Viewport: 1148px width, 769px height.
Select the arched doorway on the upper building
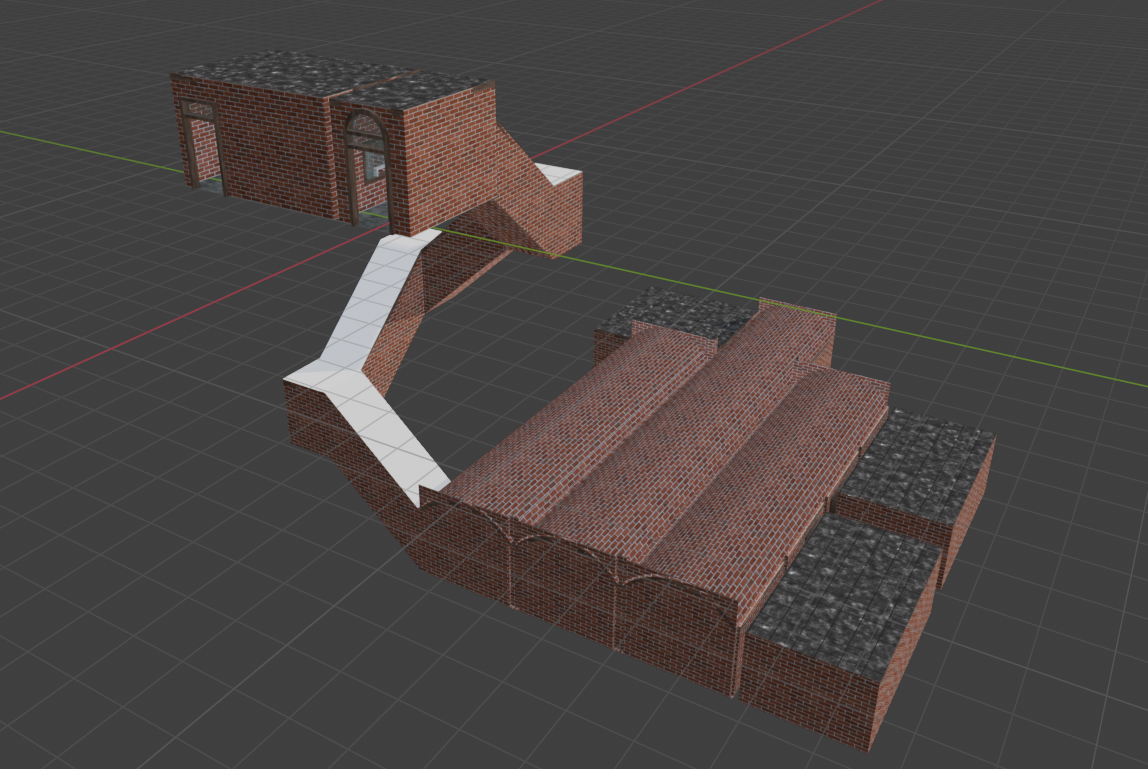coord(365,160)
